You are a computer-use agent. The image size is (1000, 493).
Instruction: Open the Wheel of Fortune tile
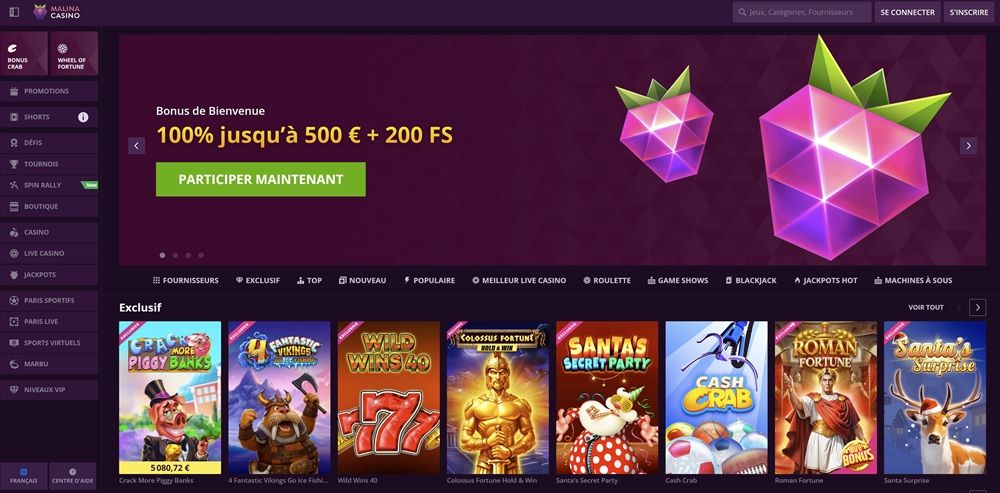click(74, 54)
